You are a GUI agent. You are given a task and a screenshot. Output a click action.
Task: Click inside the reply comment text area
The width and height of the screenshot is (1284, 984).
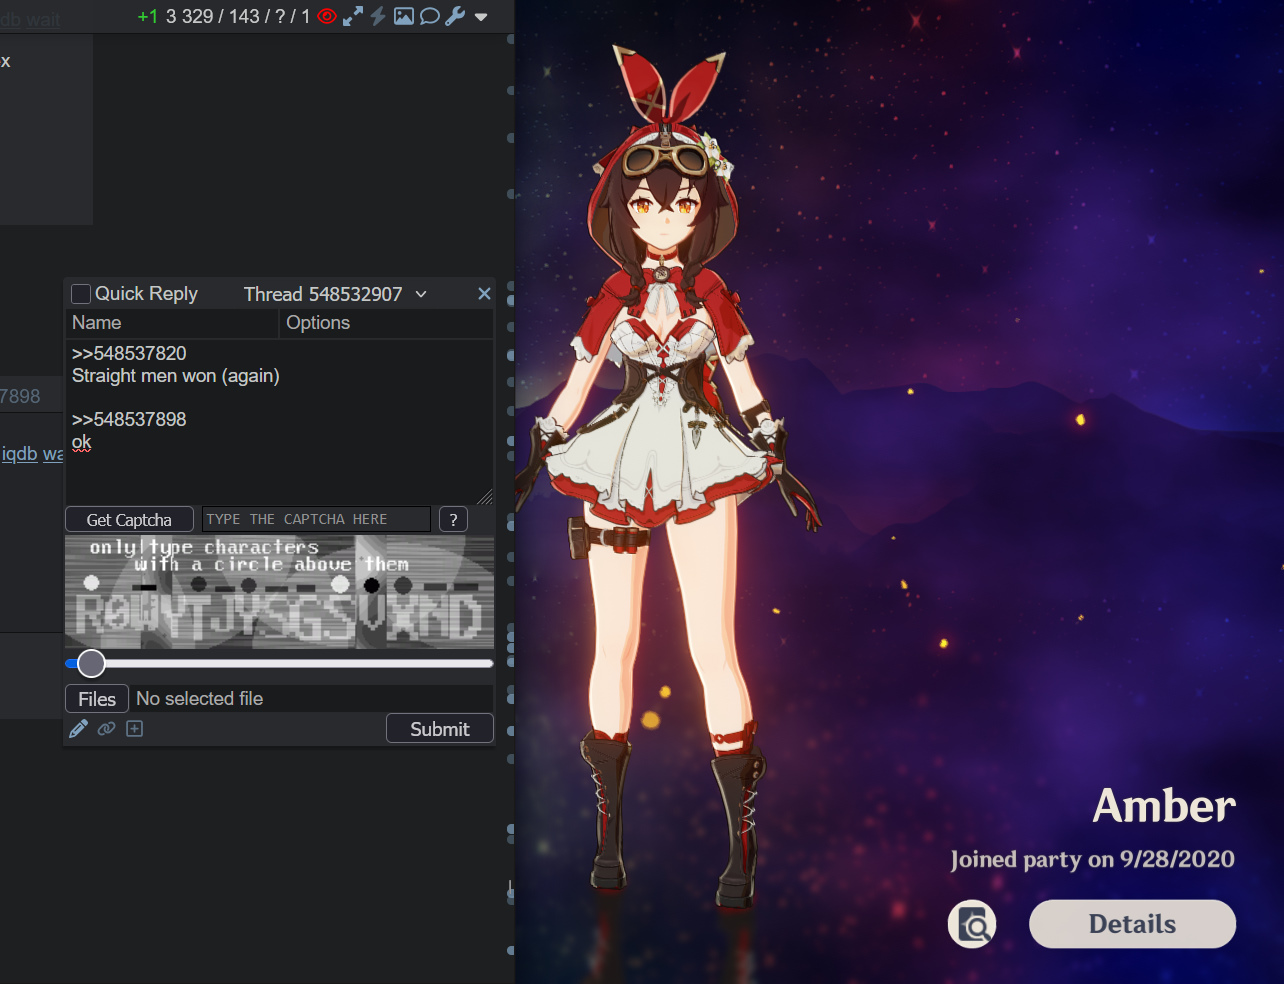pos(279,422)
